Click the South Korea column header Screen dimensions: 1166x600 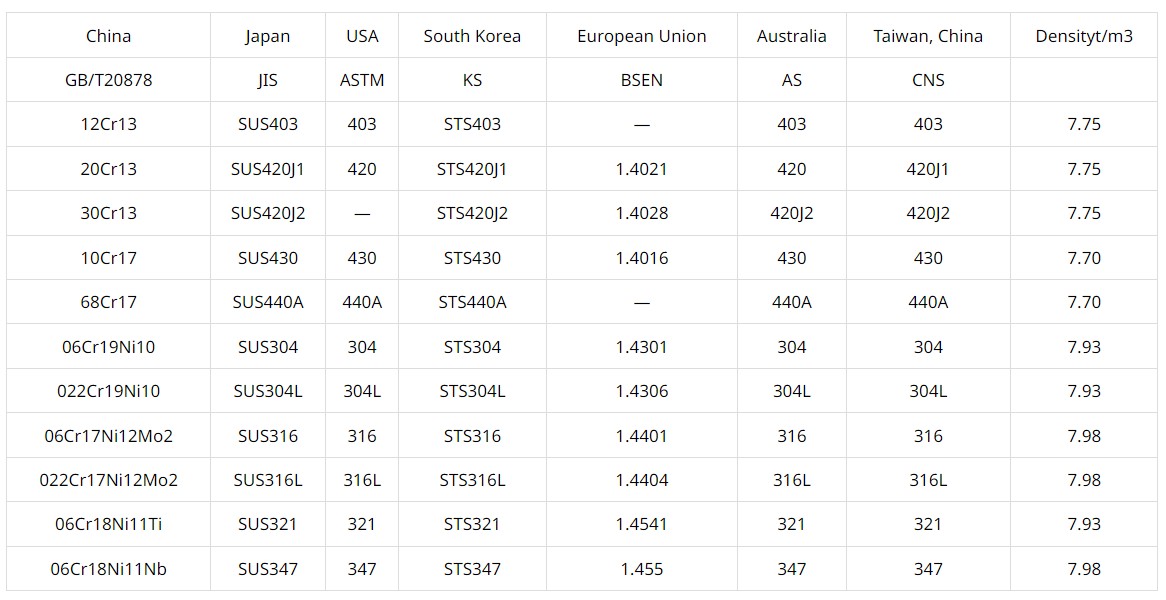tap(472, 36)
